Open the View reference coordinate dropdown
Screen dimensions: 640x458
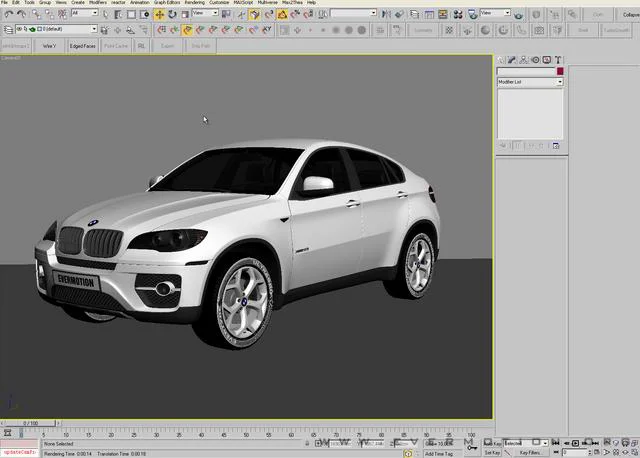point(205,13)
